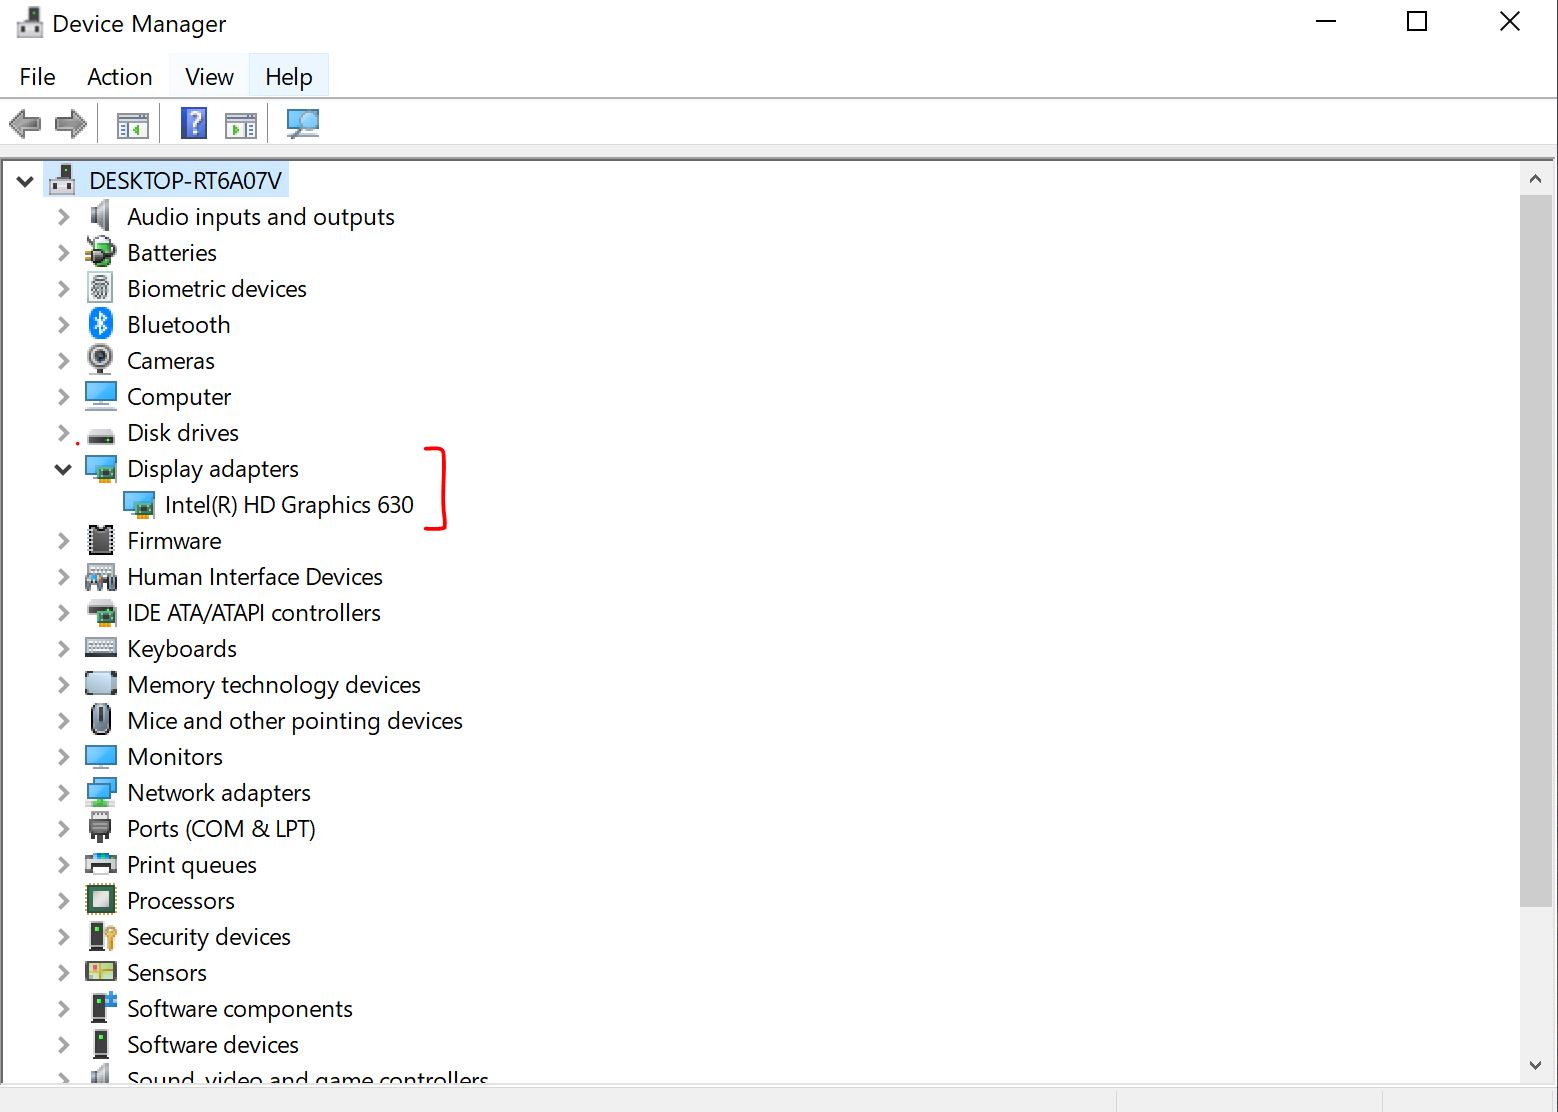Select the Intel(R) HD Graphics 630 entry

289,504
